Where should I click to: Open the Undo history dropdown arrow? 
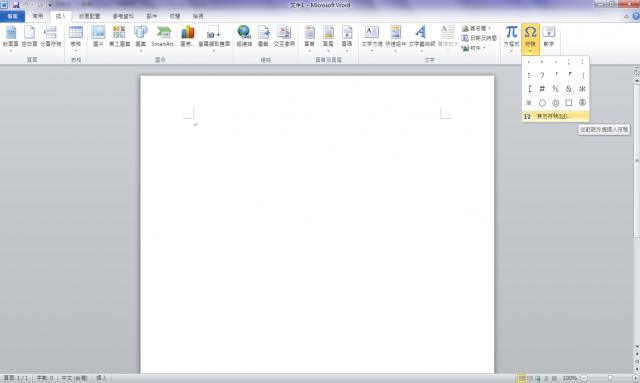[32, 5]
